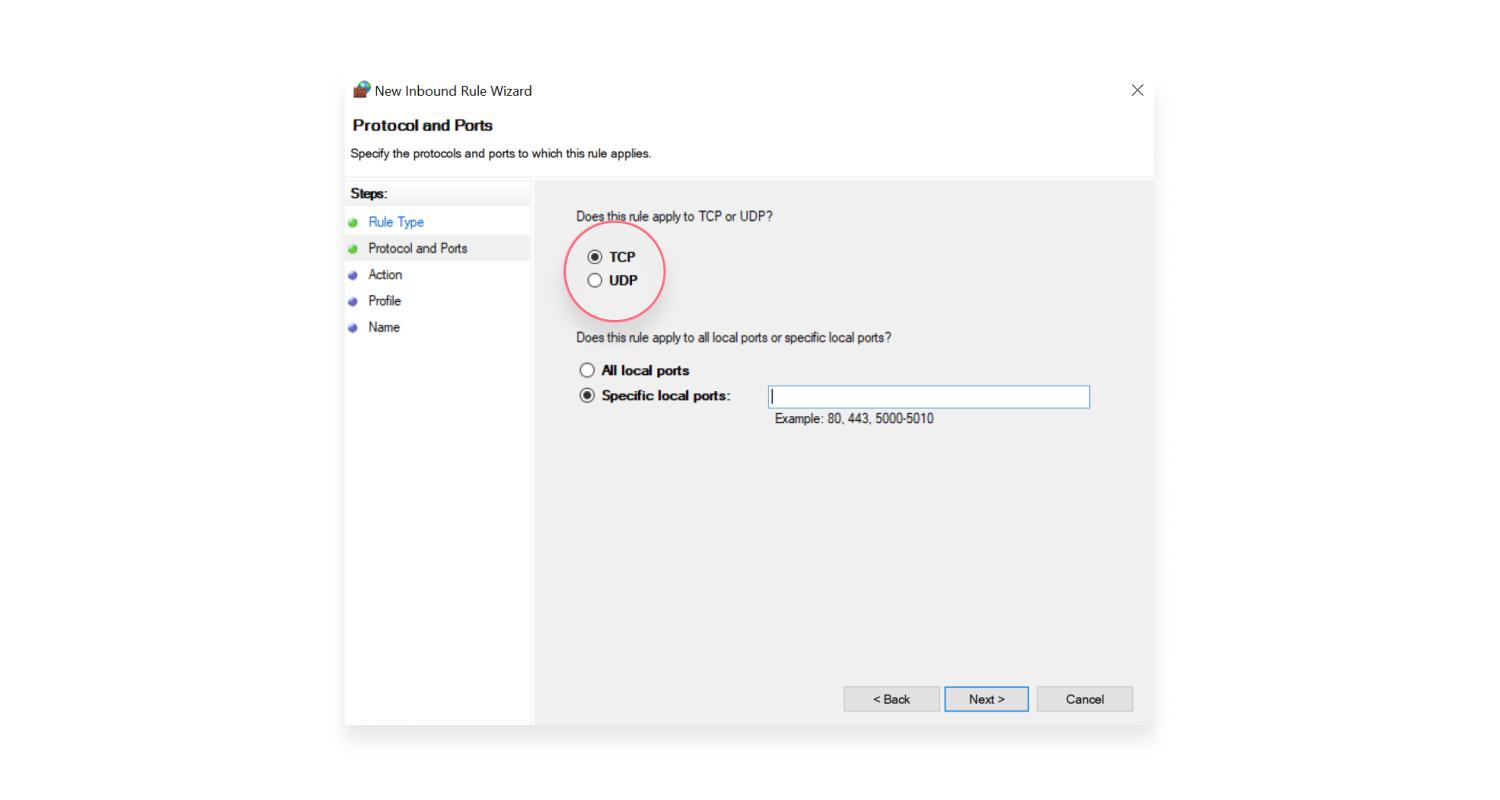Screen dimensions: 1500x800
Task: Click the blue bullet beside Profile
Action: 353,301
